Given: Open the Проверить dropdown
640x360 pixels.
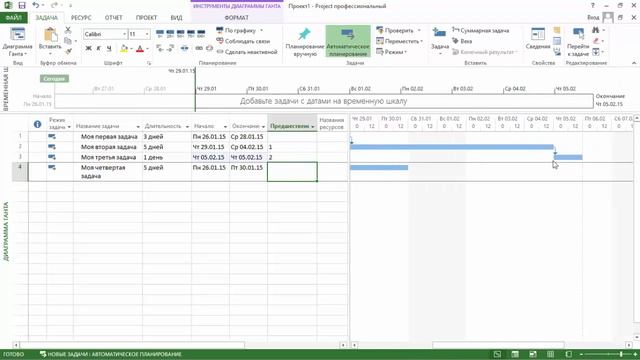Looking at the screenshot, I should (398, 30).
